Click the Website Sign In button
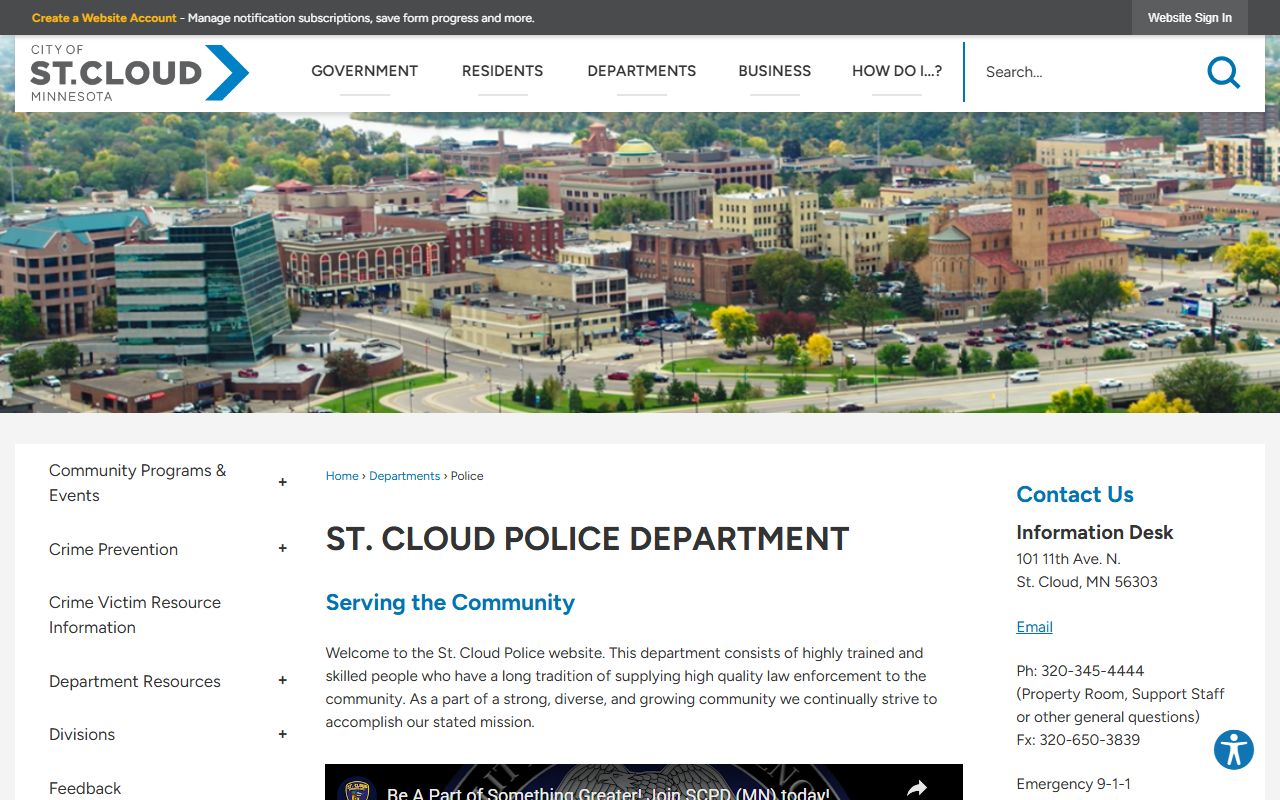The height and width of the screenshot is (800, 1280). 1189,18
